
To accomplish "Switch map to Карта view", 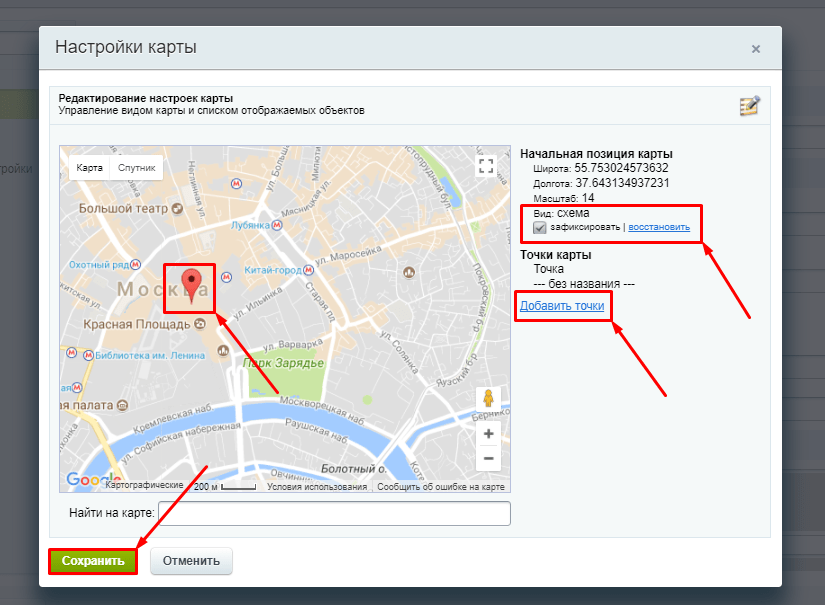I will 89,168.
